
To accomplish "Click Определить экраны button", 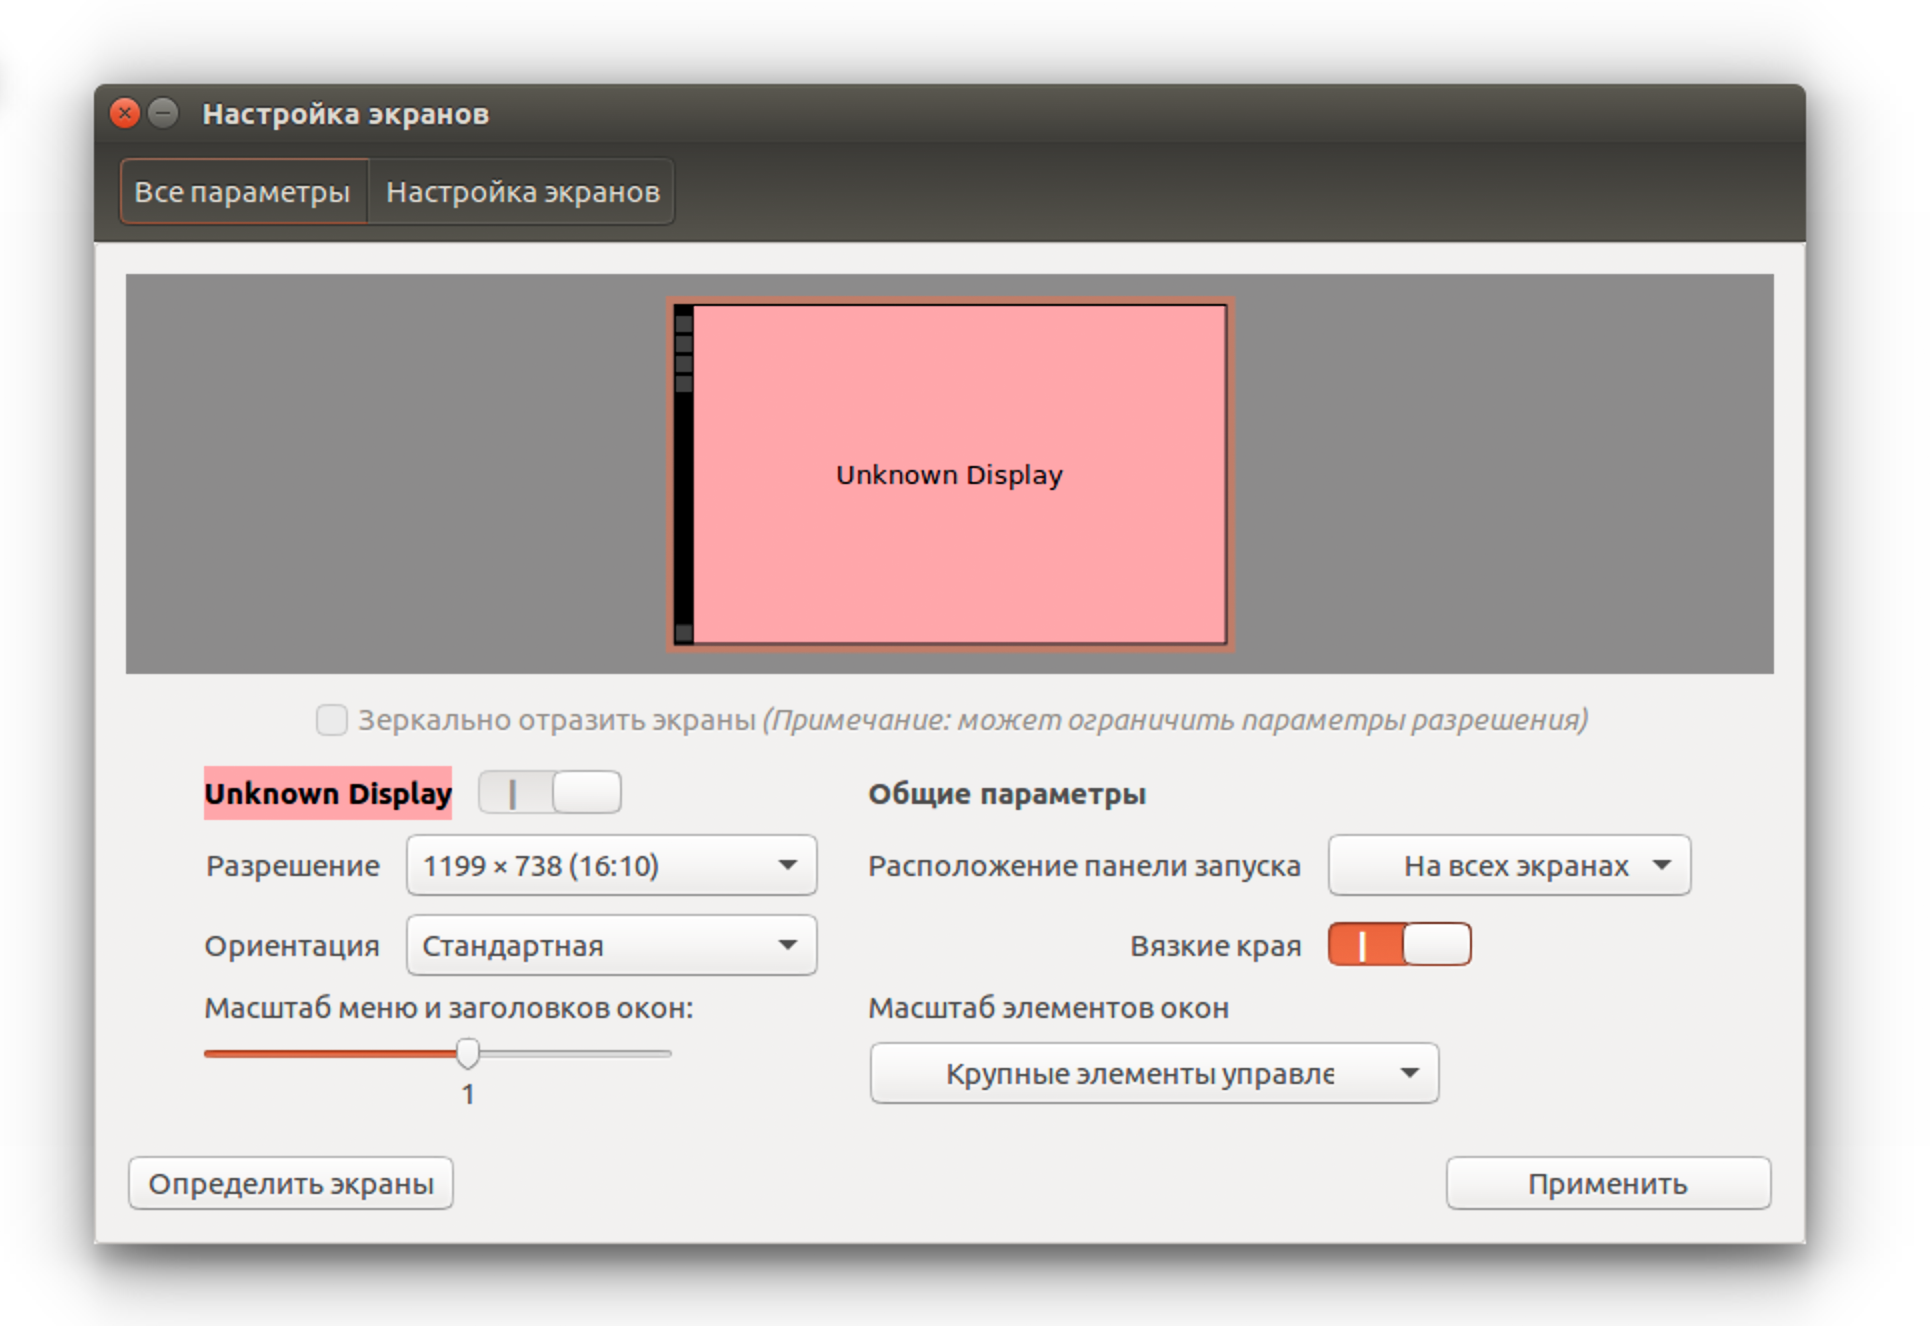I will click(x=291, y=1183).
